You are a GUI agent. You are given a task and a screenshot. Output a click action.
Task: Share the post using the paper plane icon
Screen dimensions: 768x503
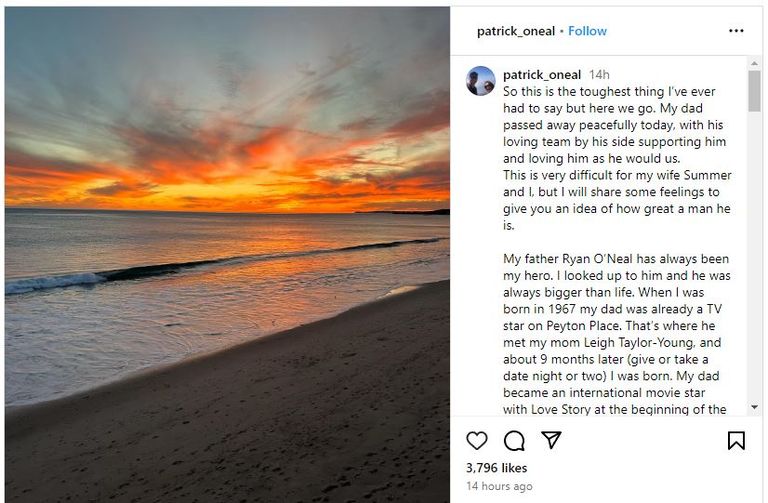(x=551, y=440)
